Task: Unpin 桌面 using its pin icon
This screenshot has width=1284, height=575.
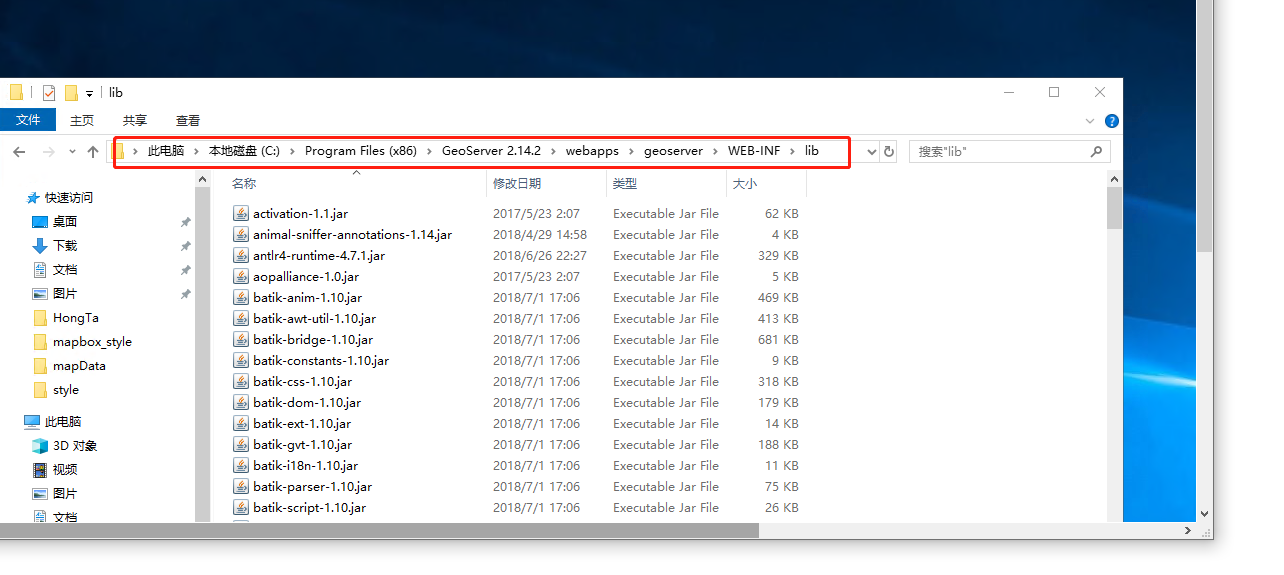Action: [185, 222]
